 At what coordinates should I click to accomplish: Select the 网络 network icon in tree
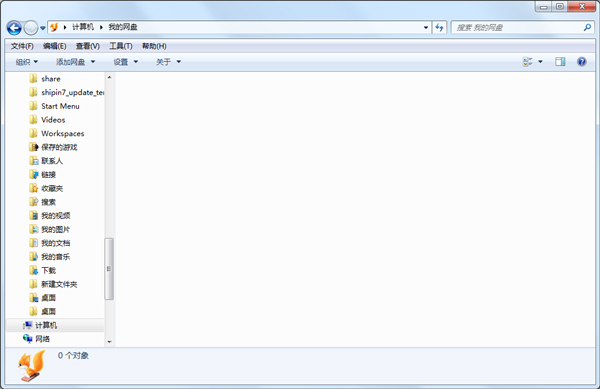coord(27,339)
